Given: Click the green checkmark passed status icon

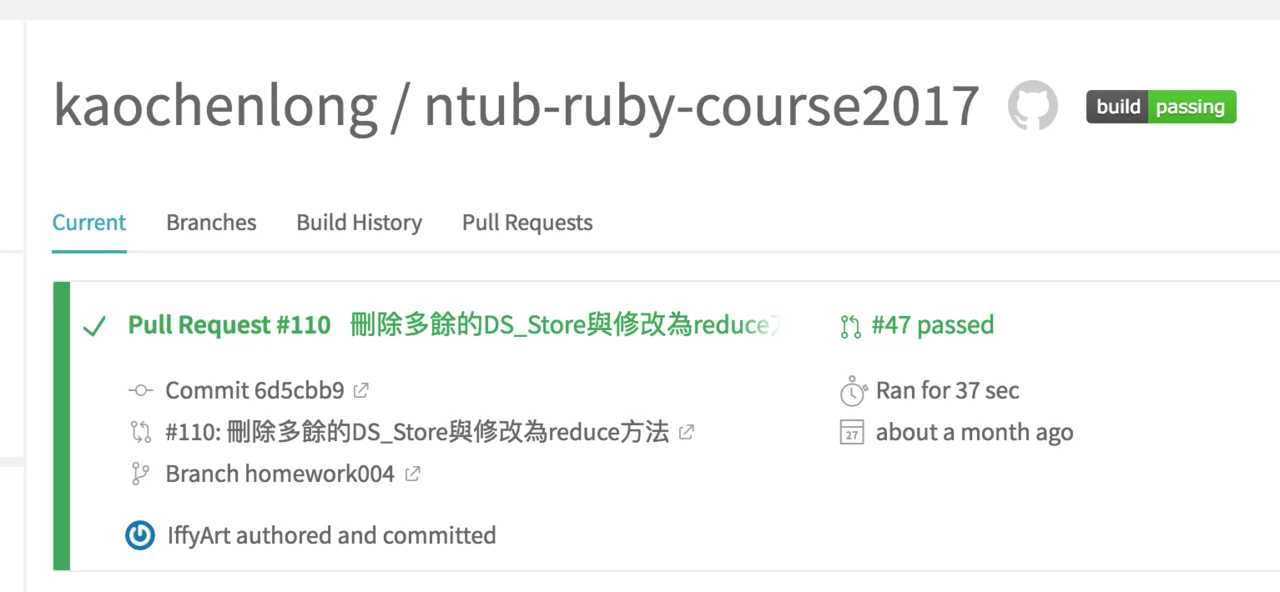Looking at the screenshot, I should coord(94,326).
